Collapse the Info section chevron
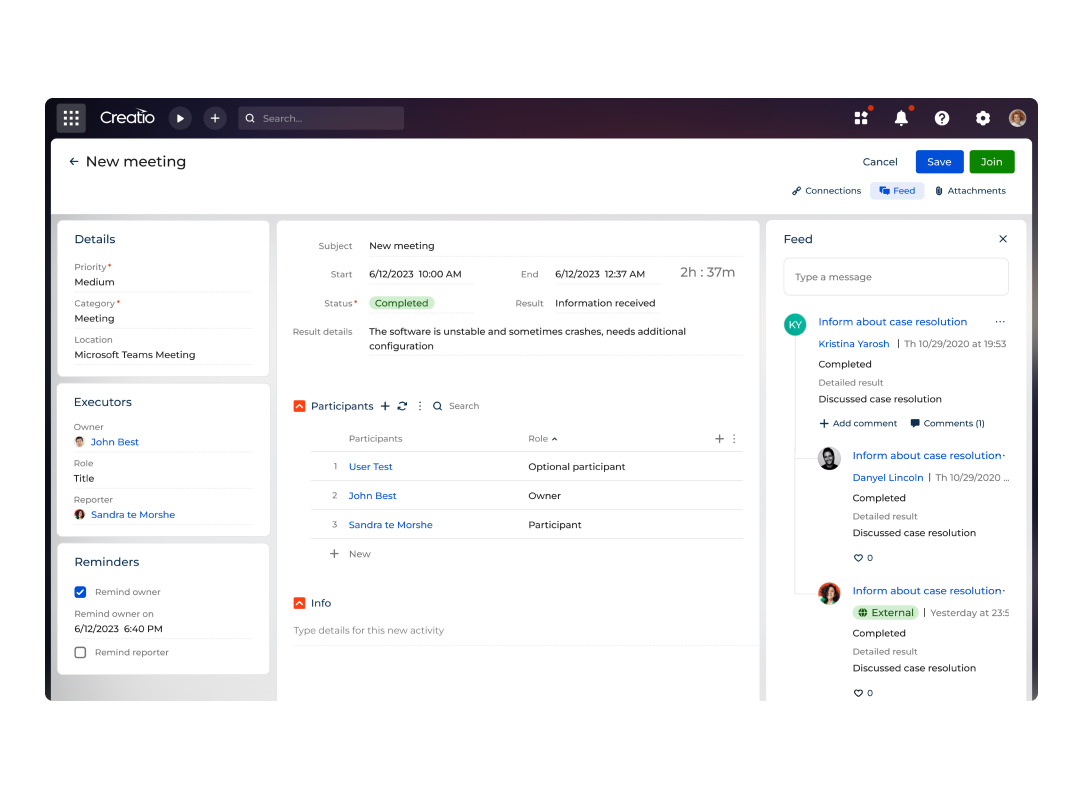This screenshot has width=1082, height=800. 299,603
